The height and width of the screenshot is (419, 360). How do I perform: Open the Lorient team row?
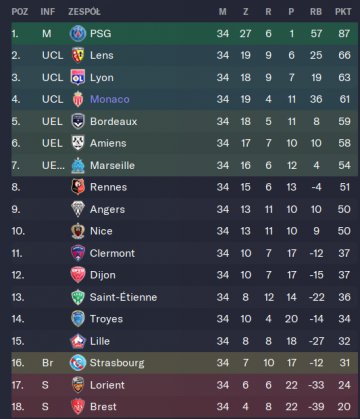click(x=185, y=385)
